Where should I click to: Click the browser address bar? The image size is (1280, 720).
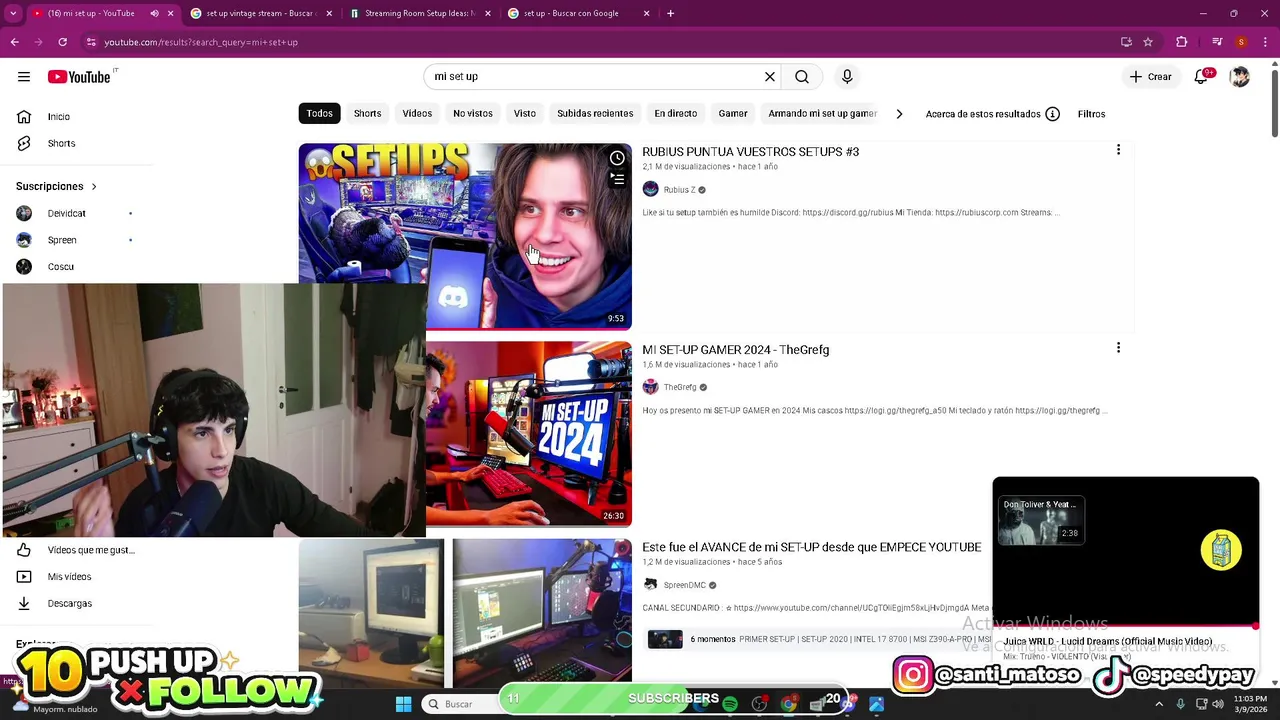600,42
